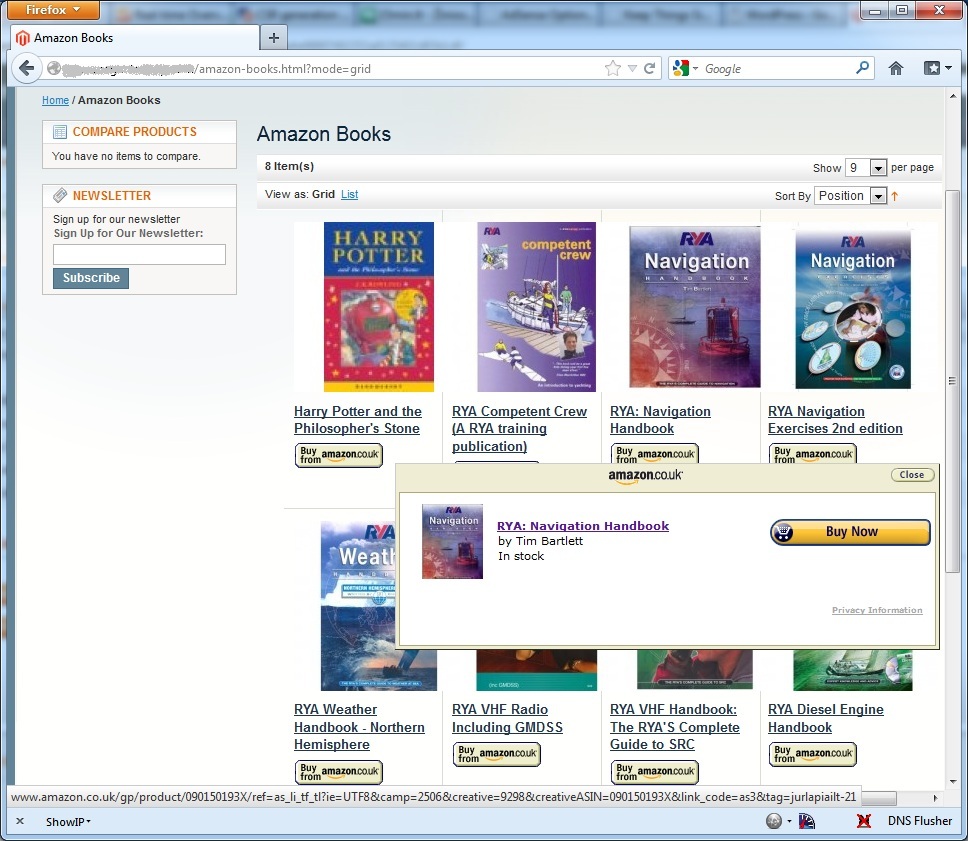Open a new tab with plus button
The image size is (968, 841).
(273, 38)
